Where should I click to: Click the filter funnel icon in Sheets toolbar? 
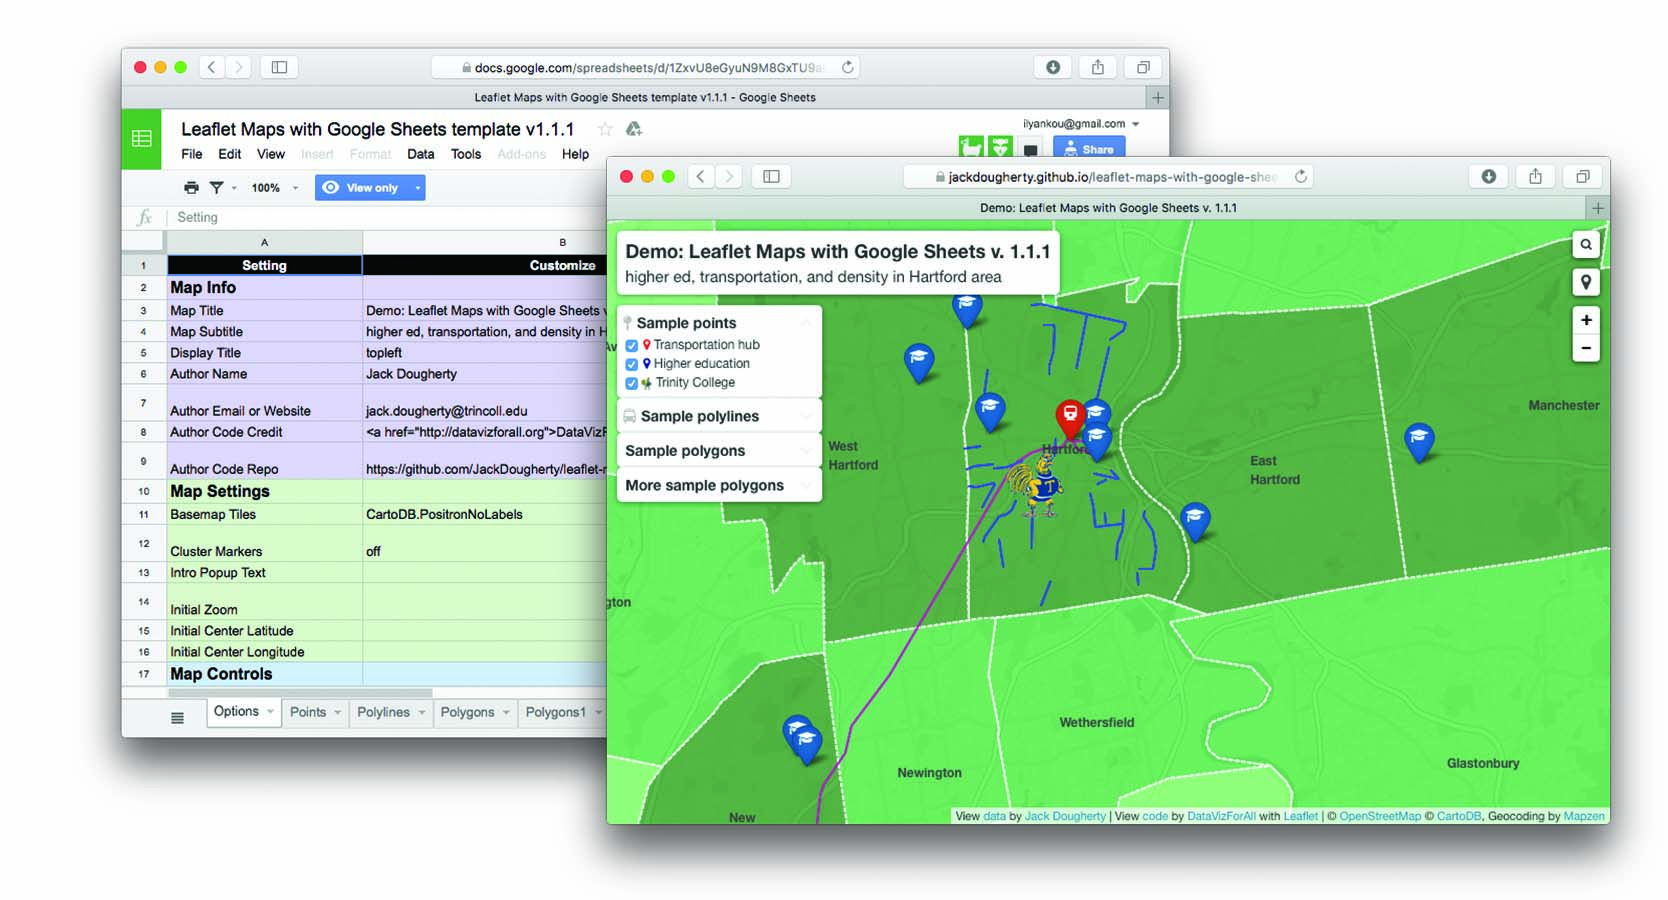(x=215, y=187)
